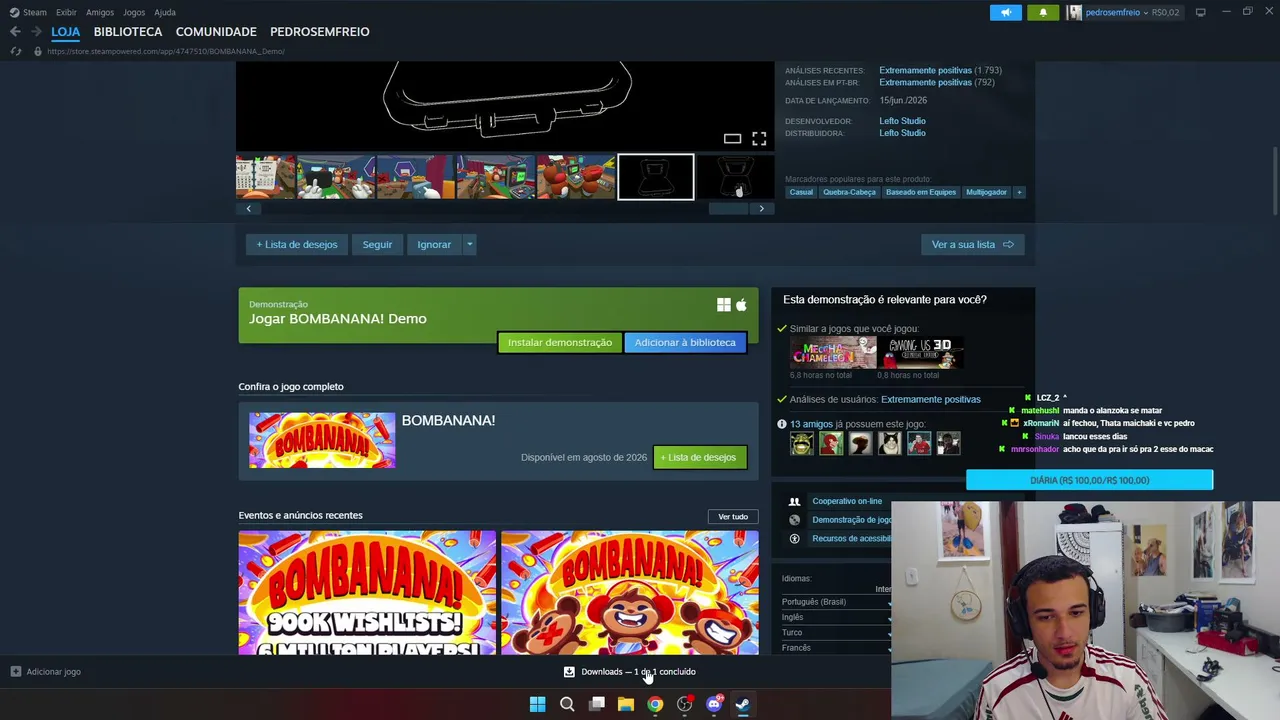Expand the Ignorar options dropdown arrow

[469, 244]
